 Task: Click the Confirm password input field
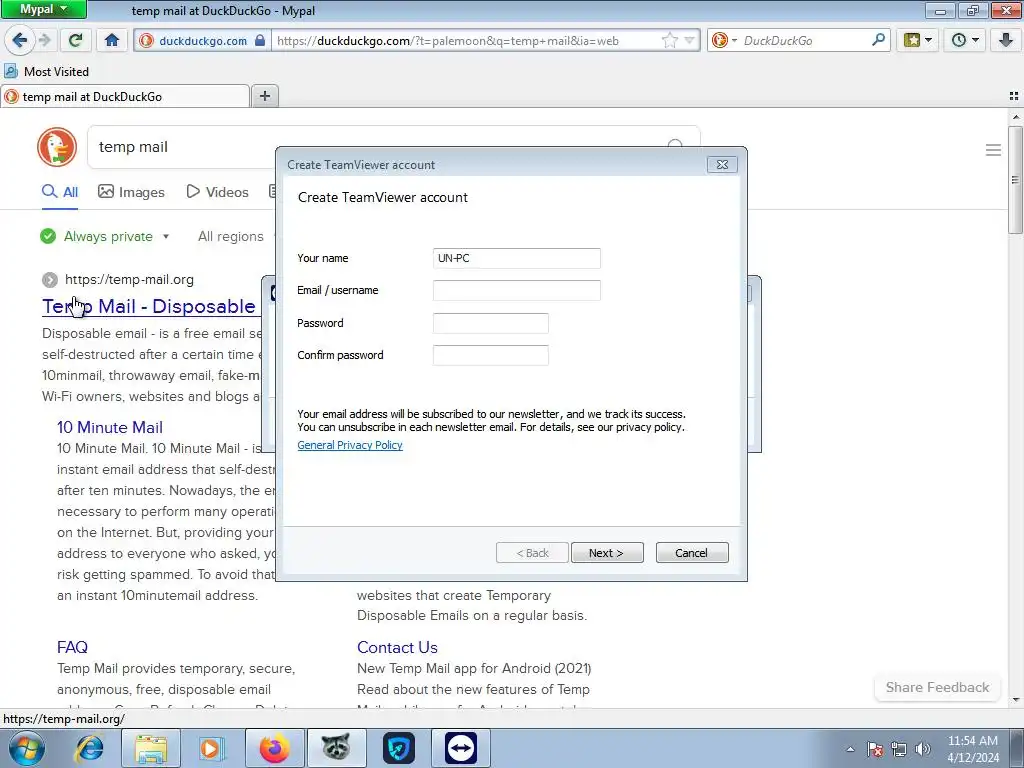pyautogui.click(x=490, y=355)
